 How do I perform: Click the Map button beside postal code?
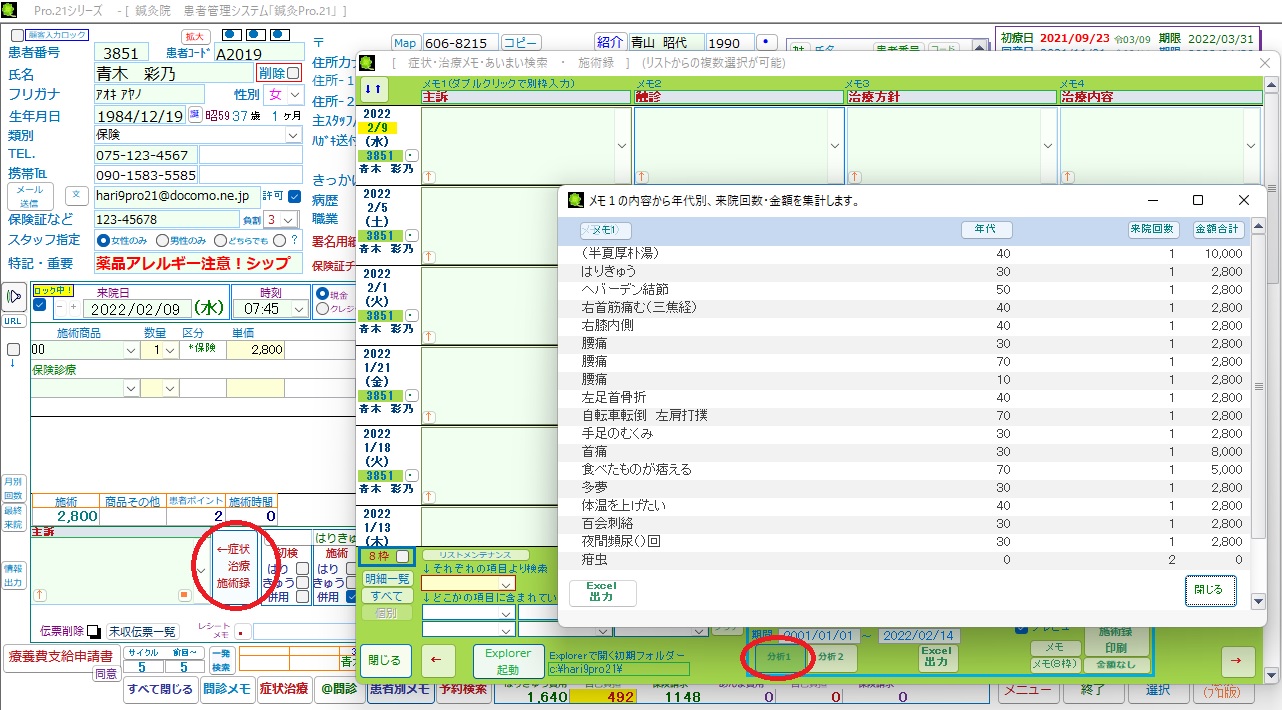[x=404, y=43]
